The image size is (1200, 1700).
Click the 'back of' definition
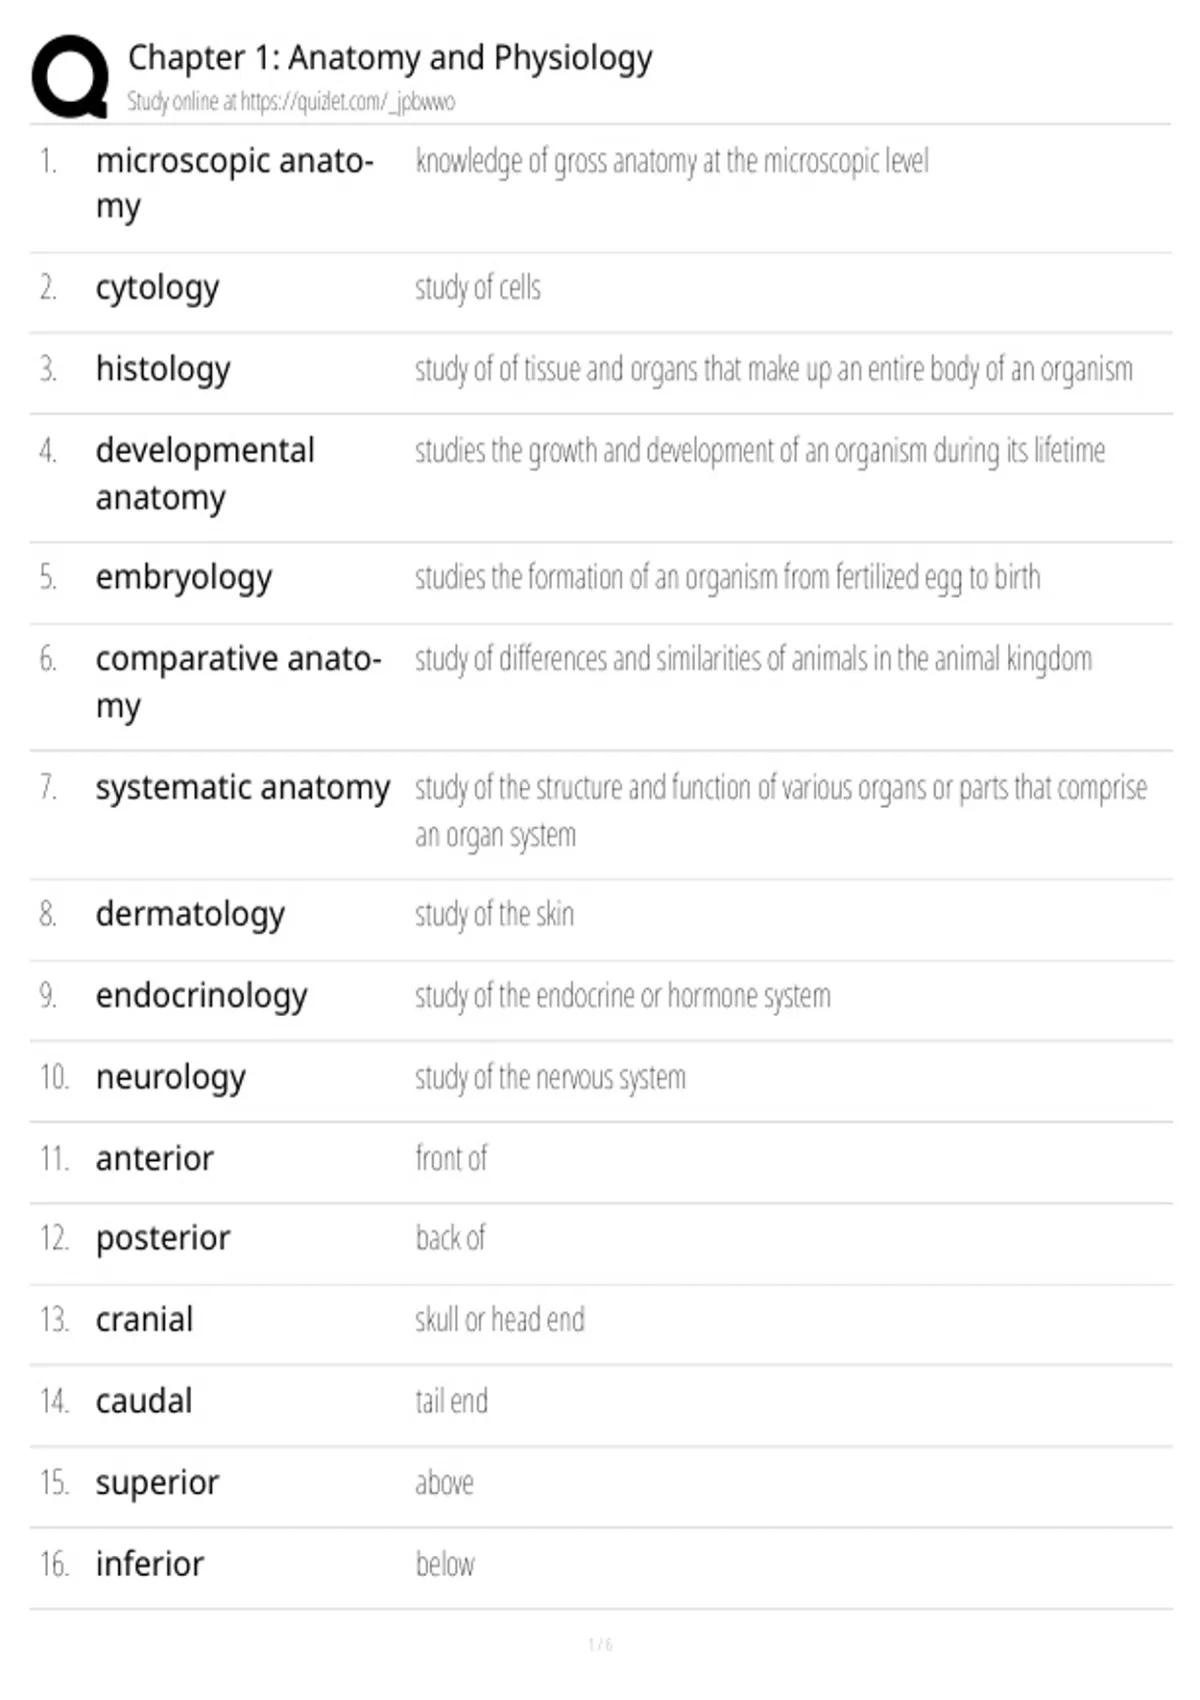point(450,1238)
